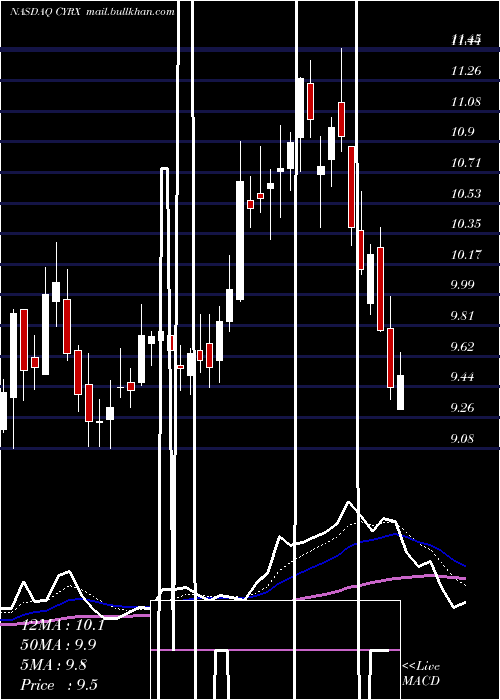Click the 9.44 price axis label
The image size is (500, 700).
(x=462, y=377)
